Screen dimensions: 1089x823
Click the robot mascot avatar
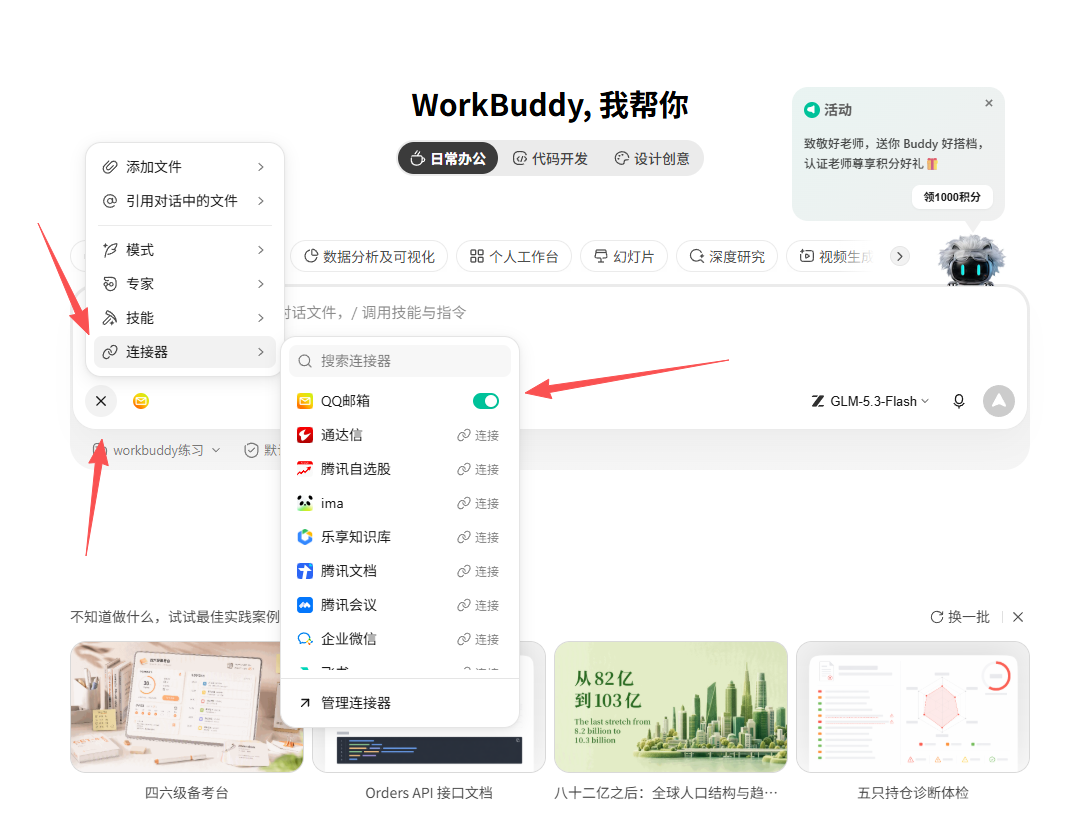pyautogui.click(x=972, y=260)
